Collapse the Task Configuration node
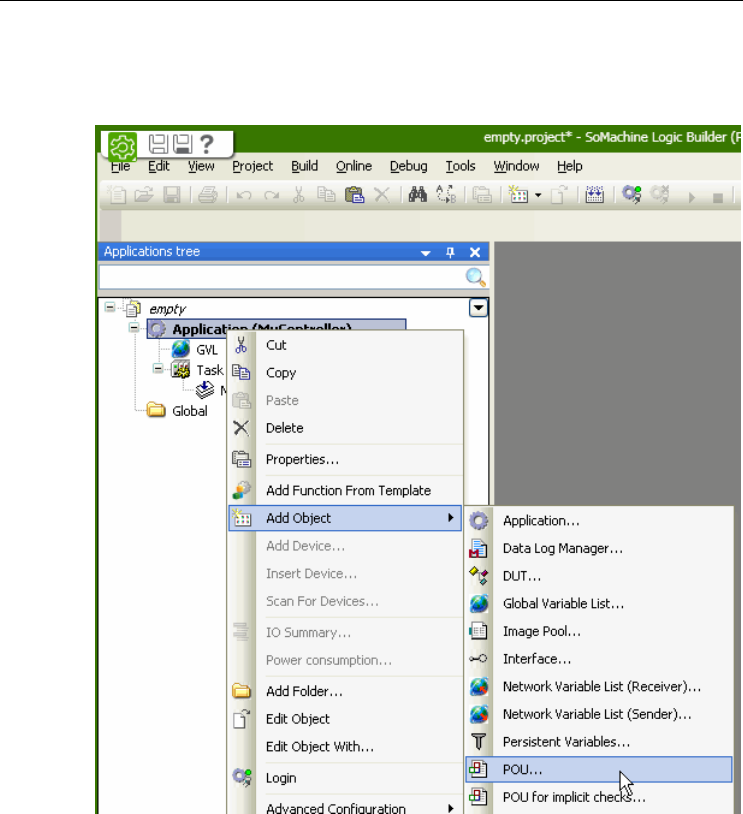 pyautogui.click(x=158, y=369)
